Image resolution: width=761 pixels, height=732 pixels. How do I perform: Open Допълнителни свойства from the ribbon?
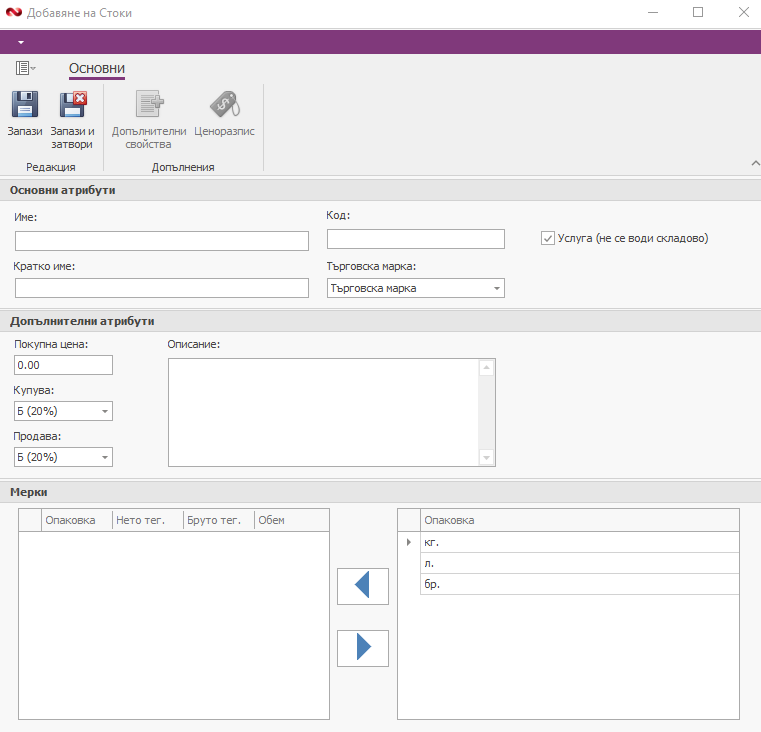click(x=149, y=106)
